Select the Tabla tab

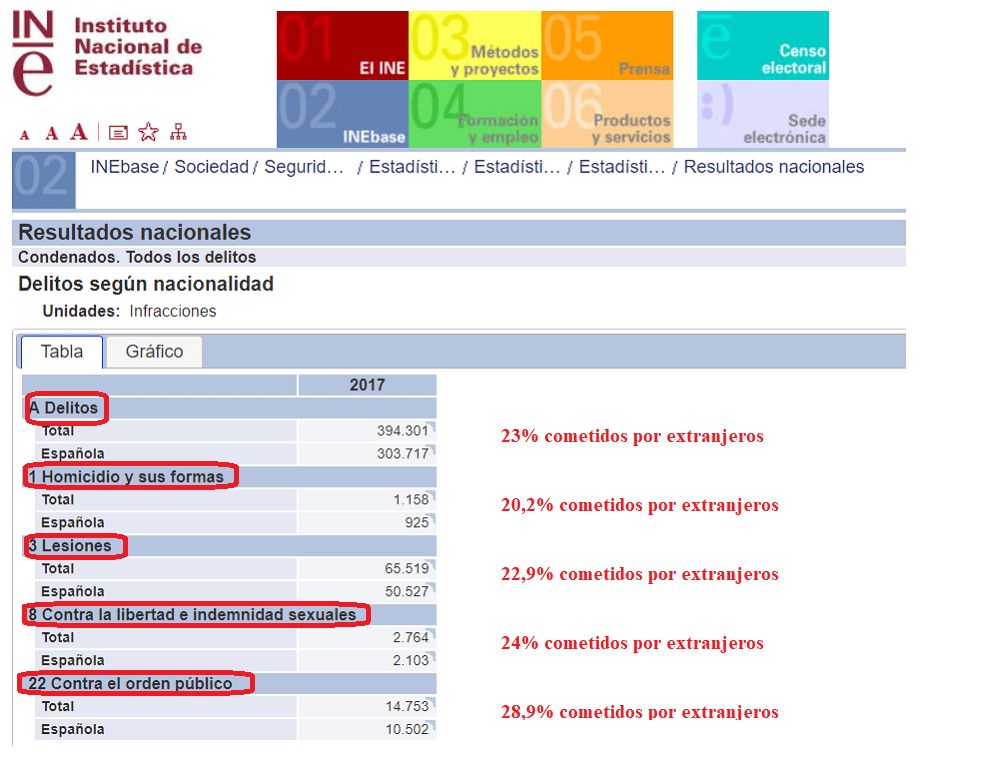[62, 352]
